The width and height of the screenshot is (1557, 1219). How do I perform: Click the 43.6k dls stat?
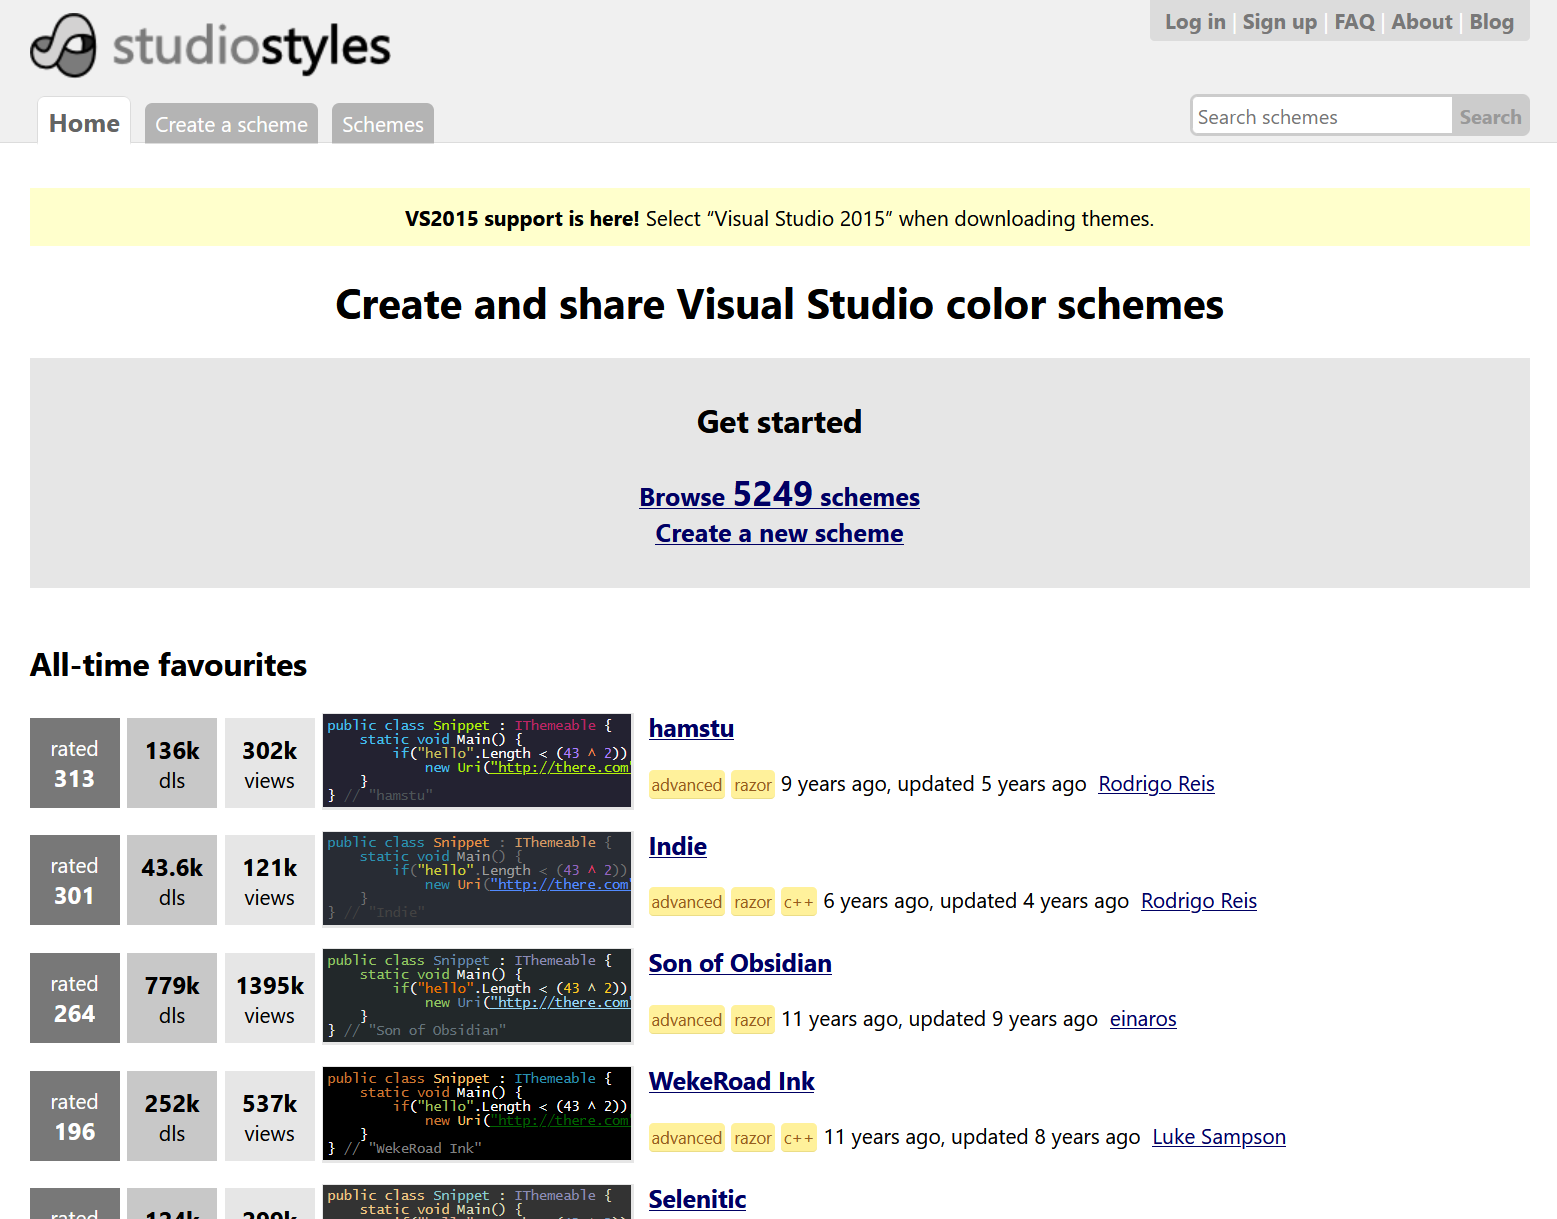172,880
